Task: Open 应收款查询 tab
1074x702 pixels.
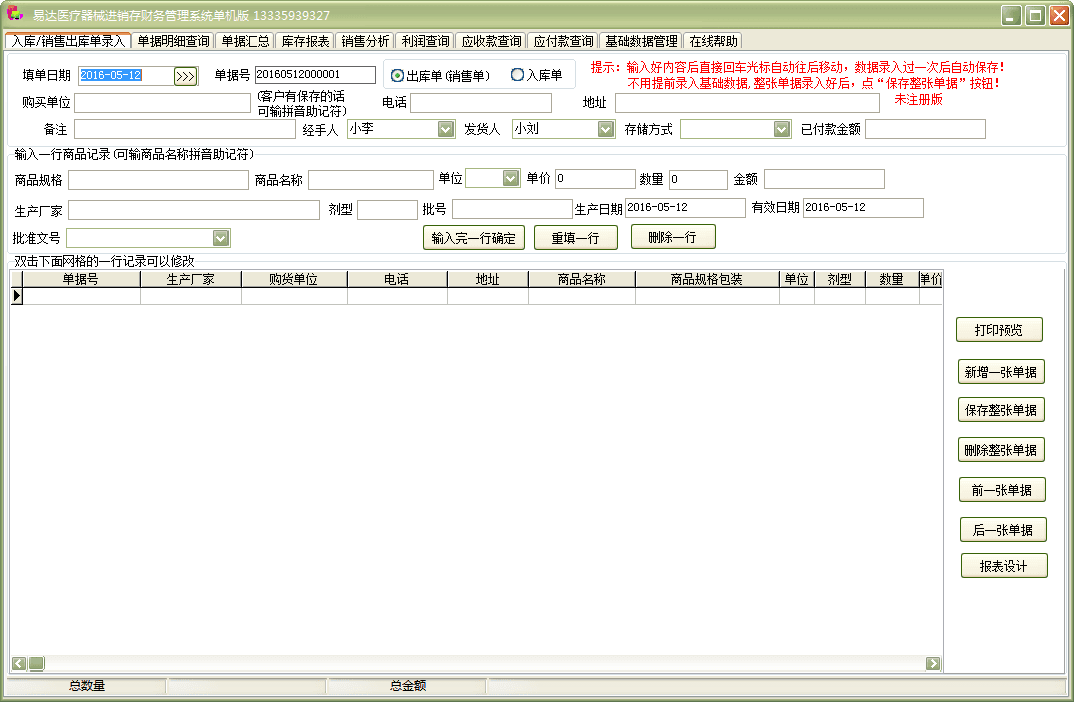Action: pos(491,41)
